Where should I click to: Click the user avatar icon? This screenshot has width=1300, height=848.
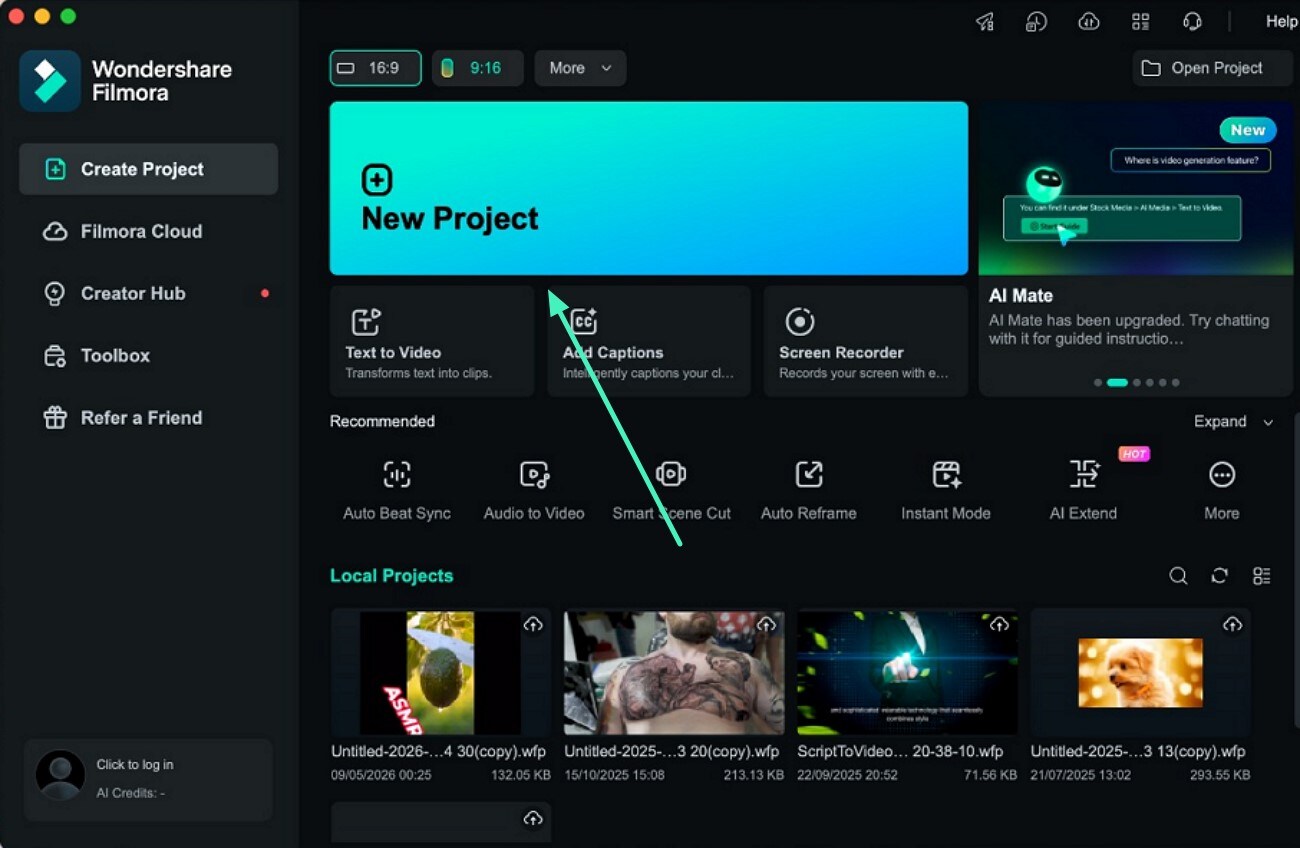pos(60,776)
